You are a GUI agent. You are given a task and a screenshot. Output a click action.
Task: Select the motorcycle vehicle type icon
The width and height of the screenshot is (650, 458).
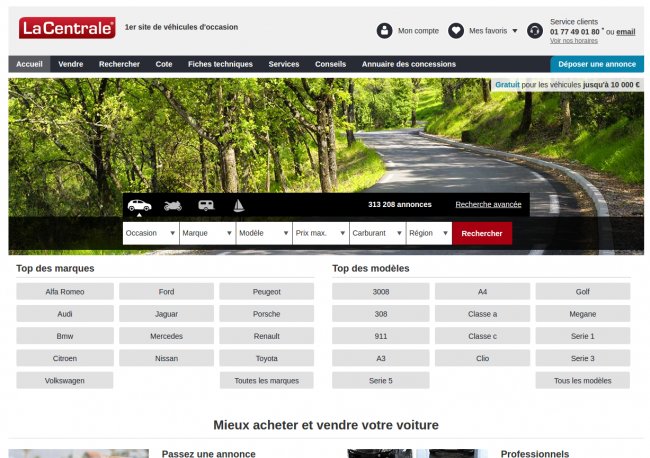[x=173, y=205]
